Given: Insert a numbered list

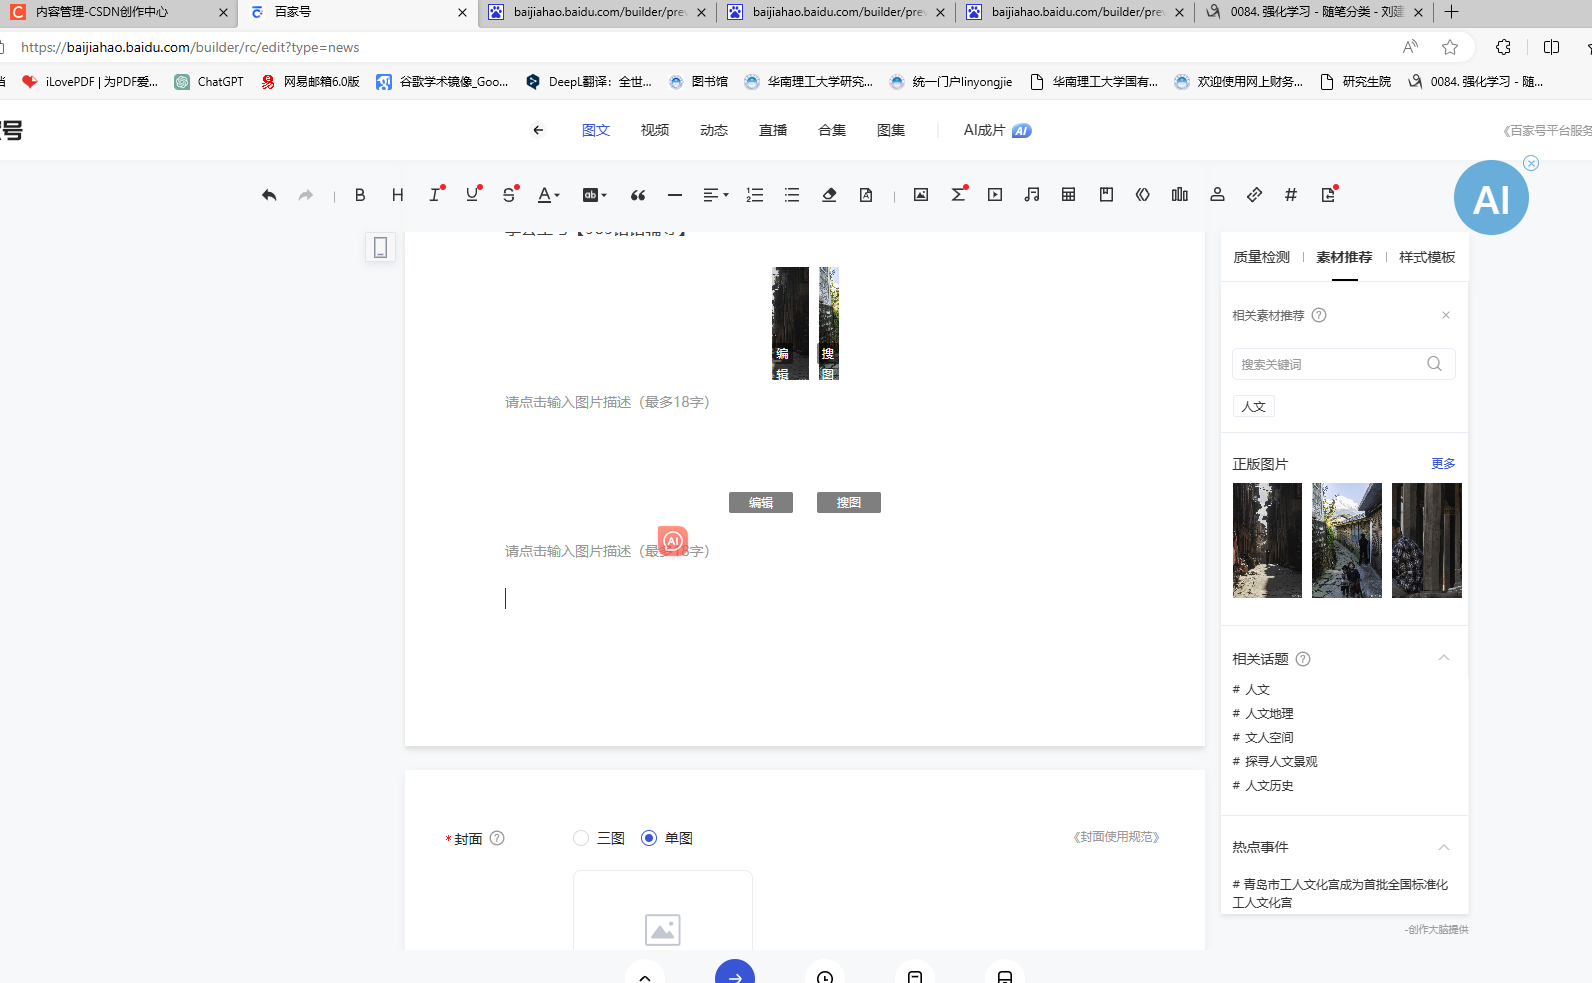Looking at the screenshot, I should point(755,195).
